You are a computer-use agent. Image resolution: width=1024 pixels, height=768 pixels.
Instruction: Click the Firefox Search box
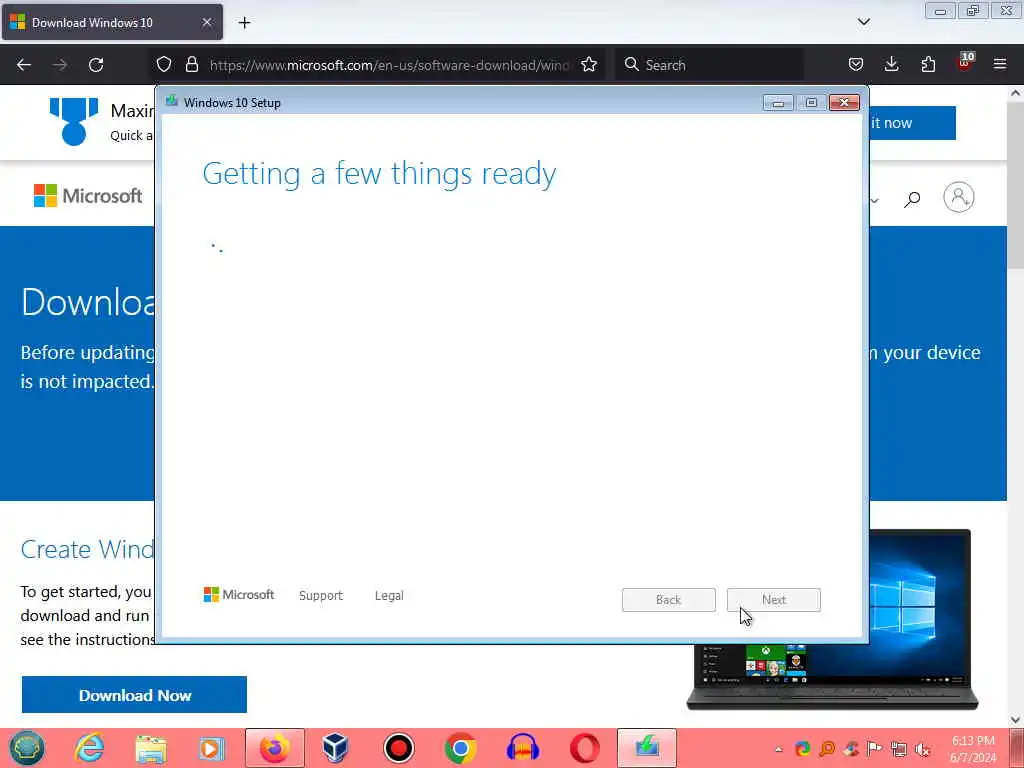click(710, 65)
